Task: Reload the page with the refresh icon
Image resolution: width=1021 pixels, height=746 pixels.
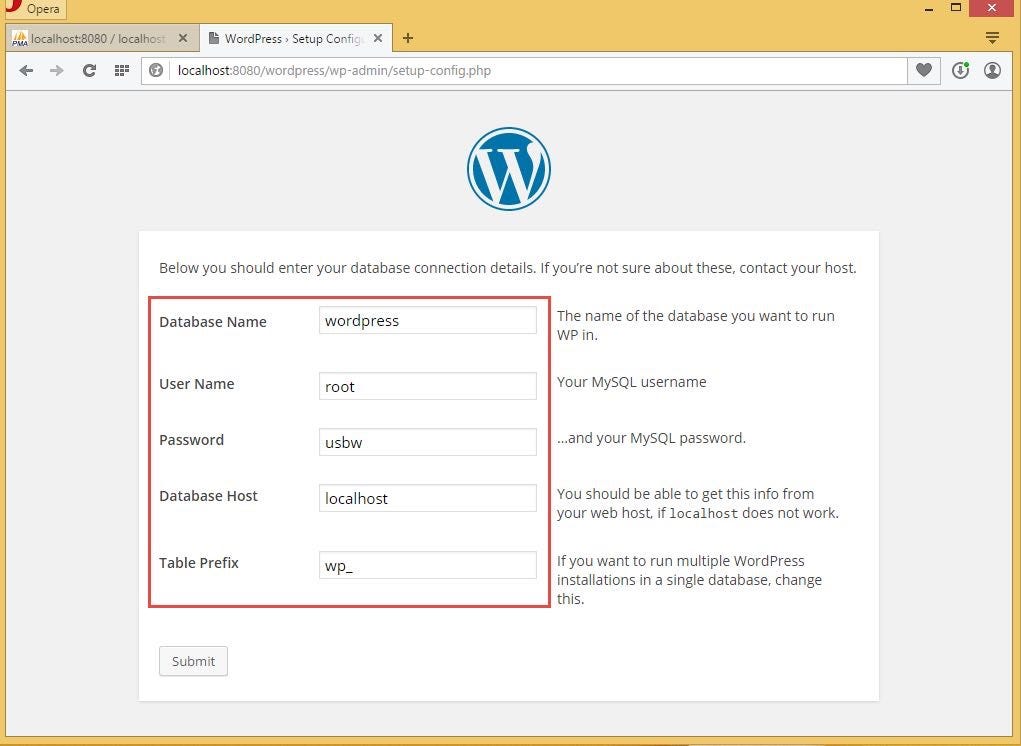Action: (x=89, y=70)
